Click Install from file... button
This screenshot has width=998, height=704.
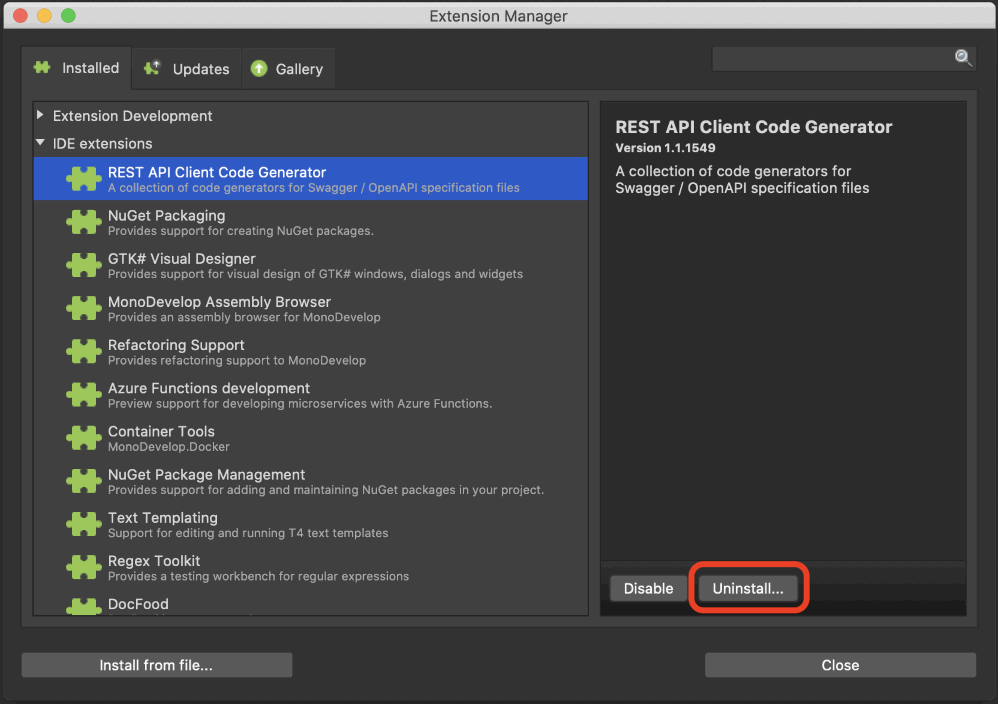(x=157, y=665)
